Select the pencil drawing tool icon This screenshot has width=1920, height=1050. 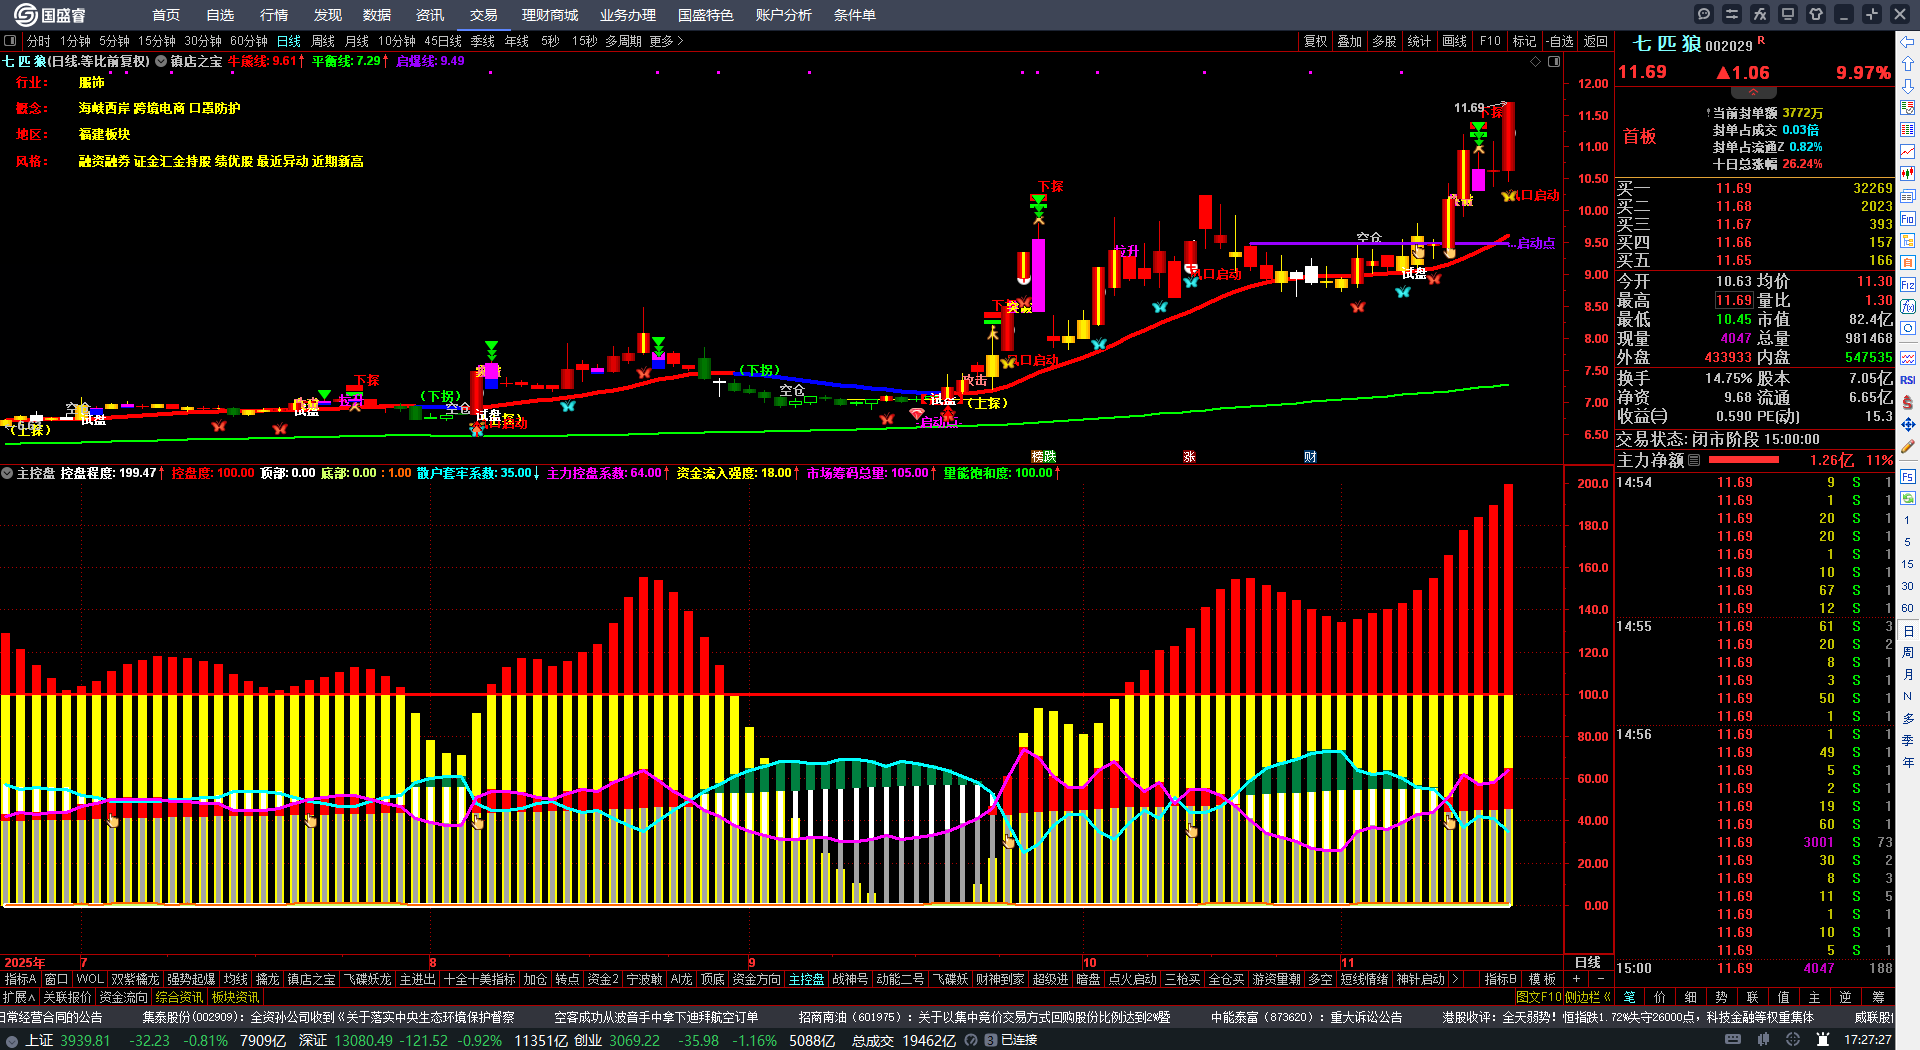(x=1908, y=446)
